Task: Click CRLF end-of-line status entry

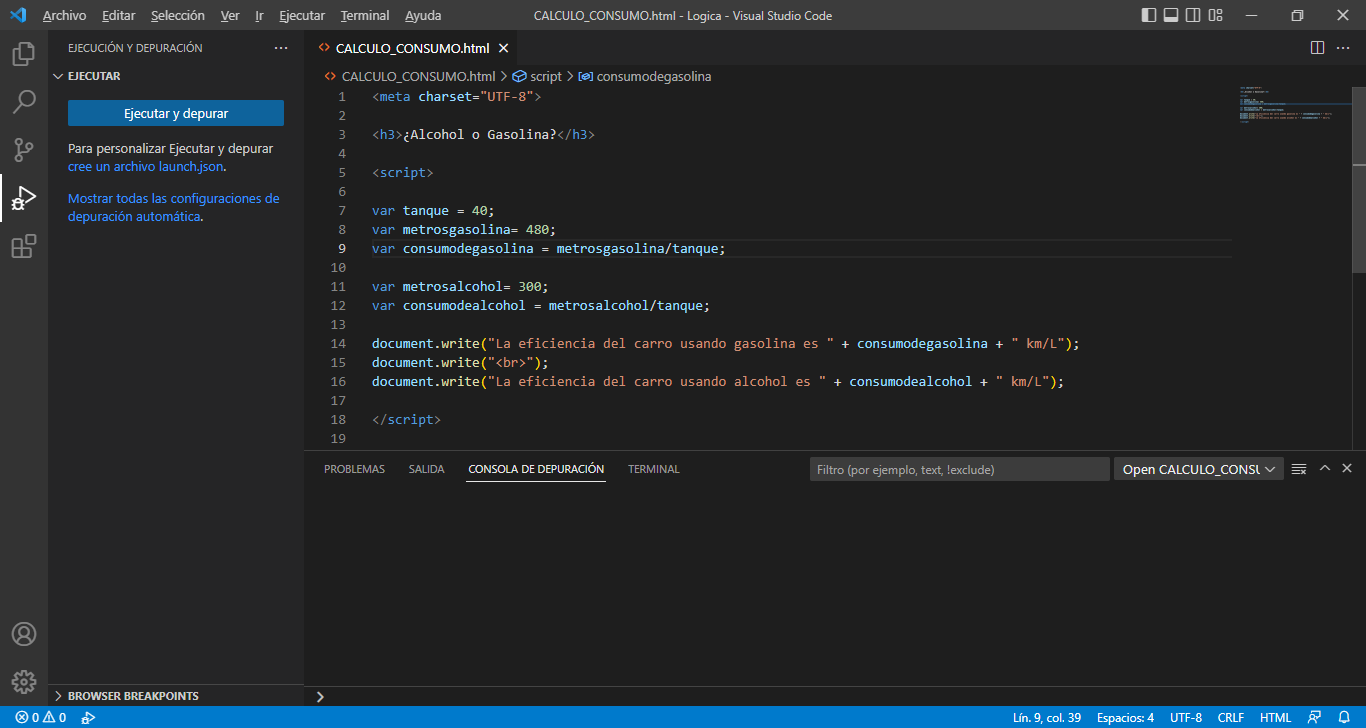Action: tap(1231, 718)
